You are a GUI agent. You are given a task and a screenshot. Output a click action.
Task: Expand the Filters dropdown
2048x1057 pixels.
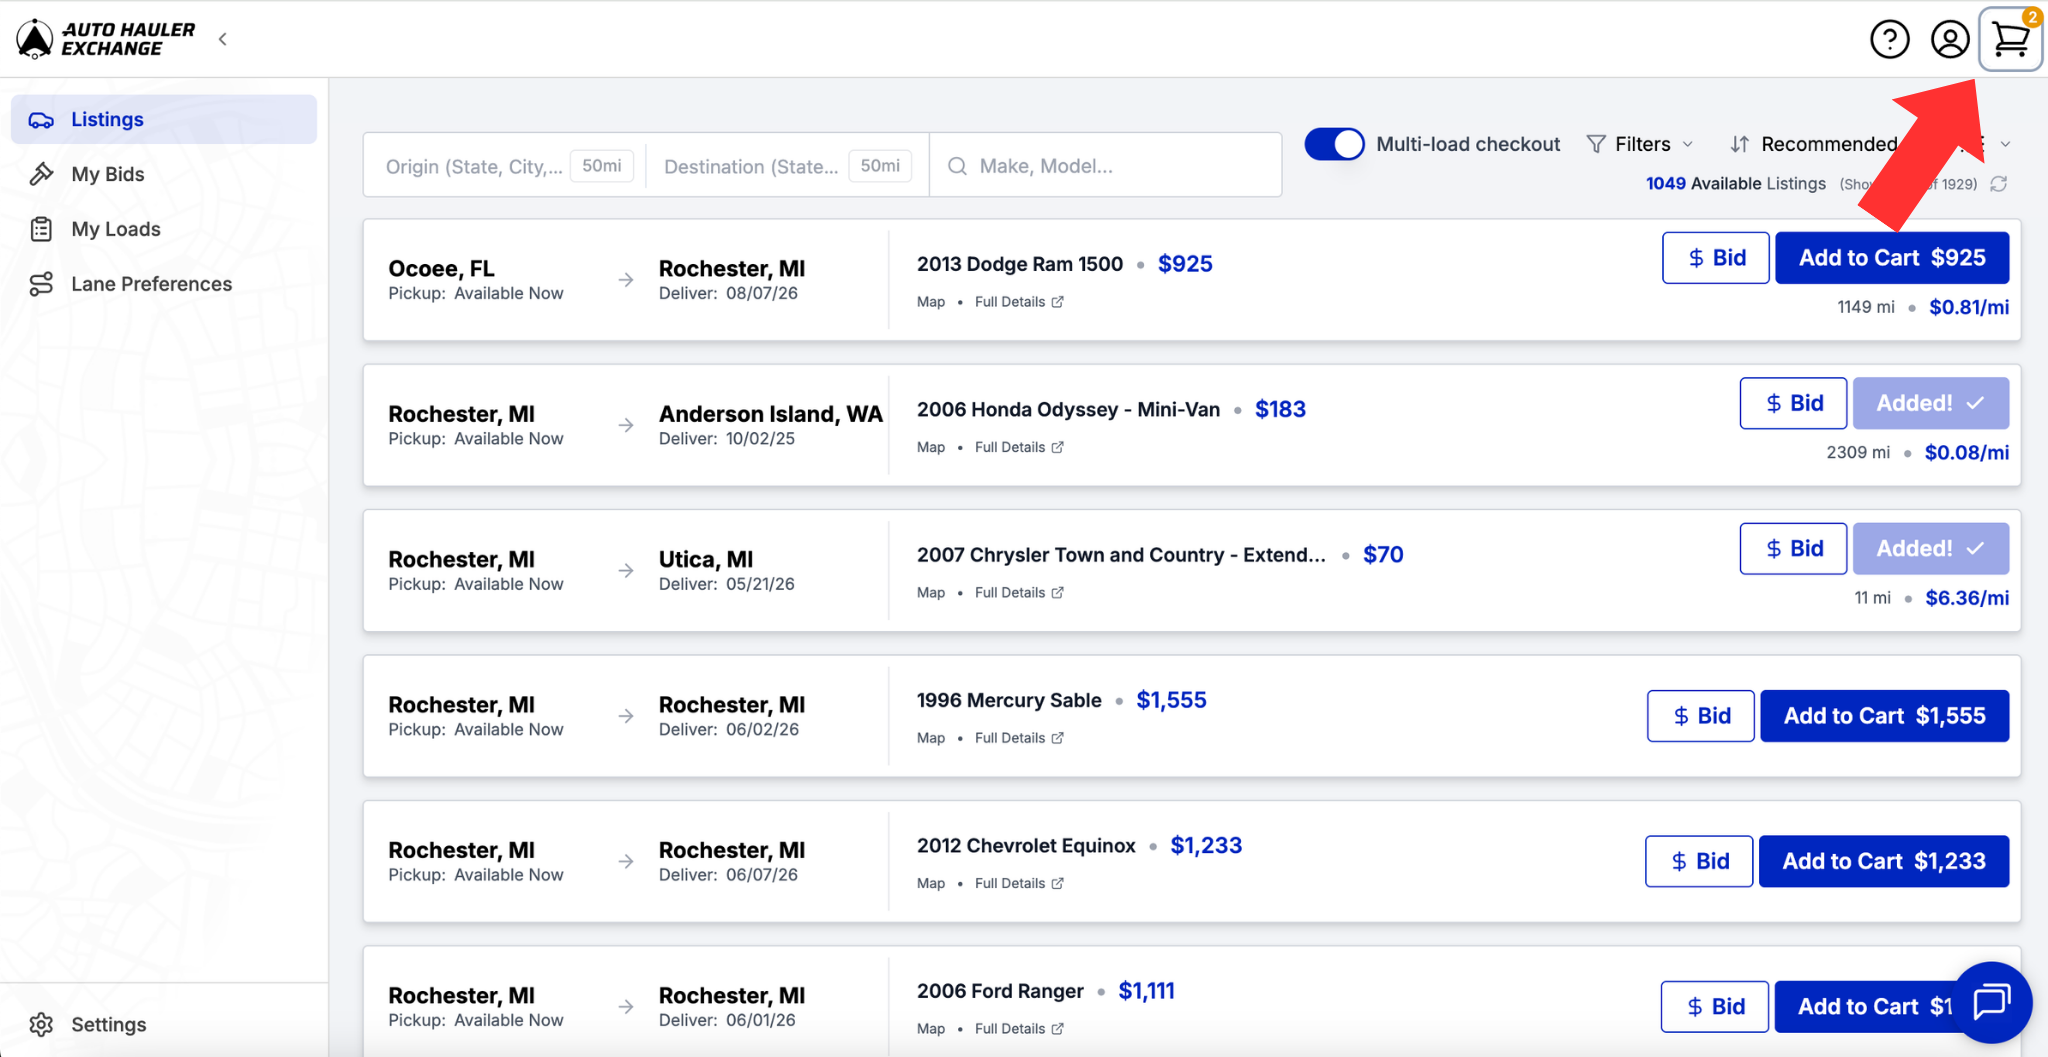(x=1640, y=144)
